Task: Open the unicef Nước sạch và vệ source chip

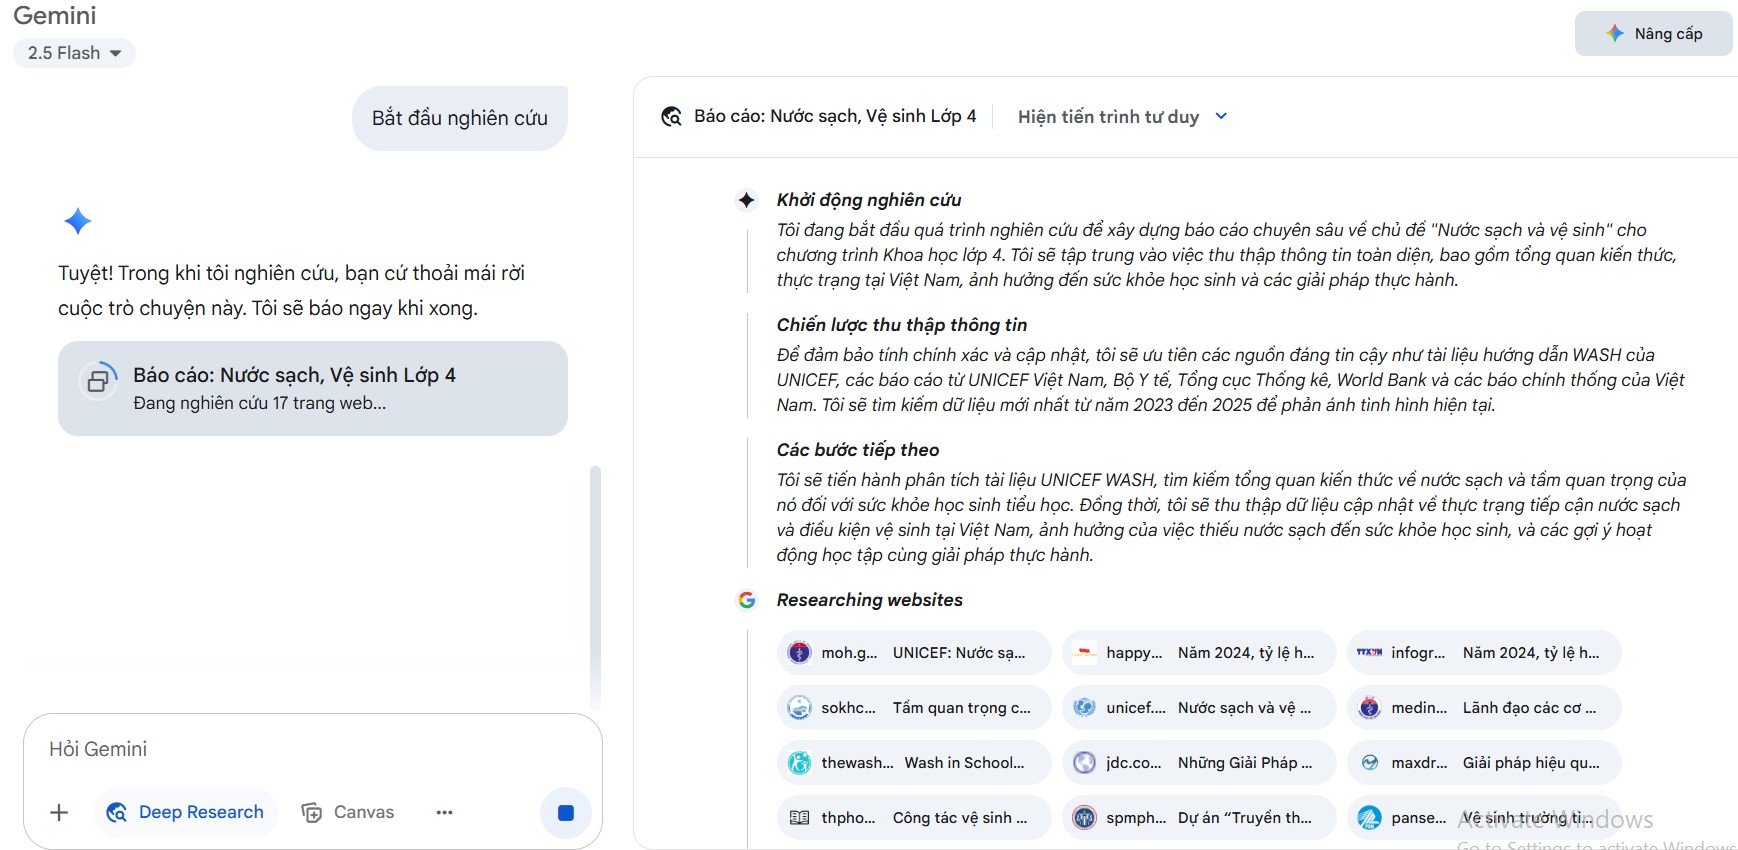Action: pos(1198,708)
